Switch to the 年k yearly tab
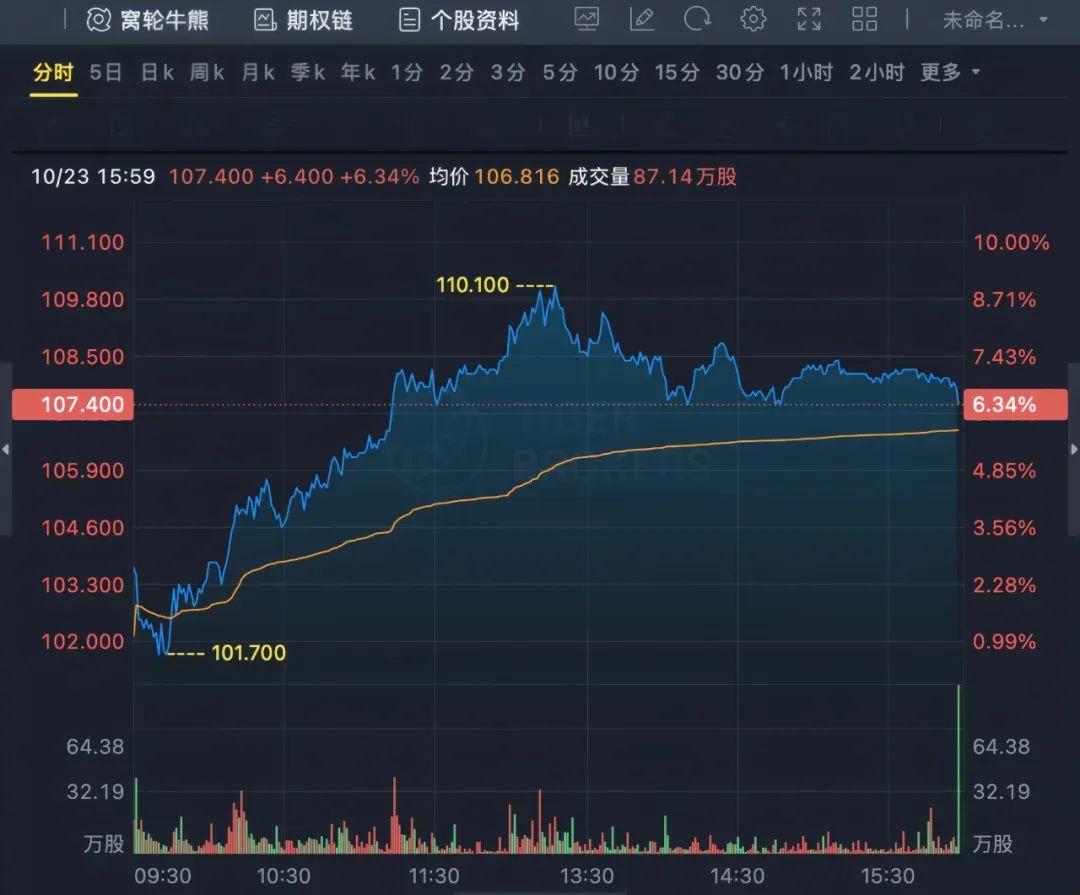 click(x=358, y=72)
